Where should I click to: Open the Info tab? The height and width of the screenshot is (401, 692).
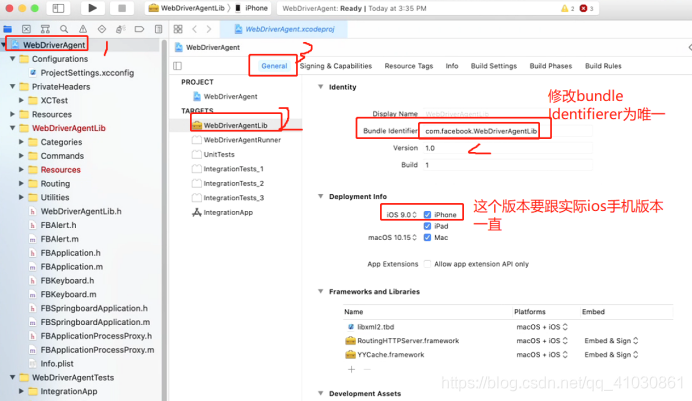coord(451,66)
